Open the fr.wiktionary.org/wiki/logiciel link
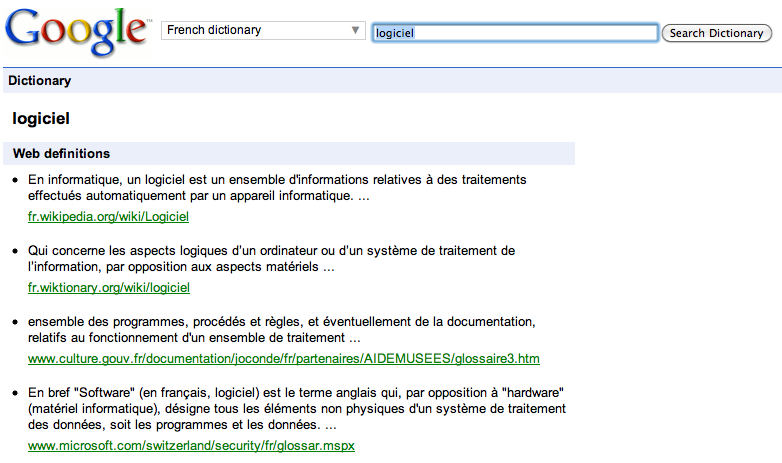Viewport: 782px width, 463px height. pyautogui.click(x=109, y=287)
